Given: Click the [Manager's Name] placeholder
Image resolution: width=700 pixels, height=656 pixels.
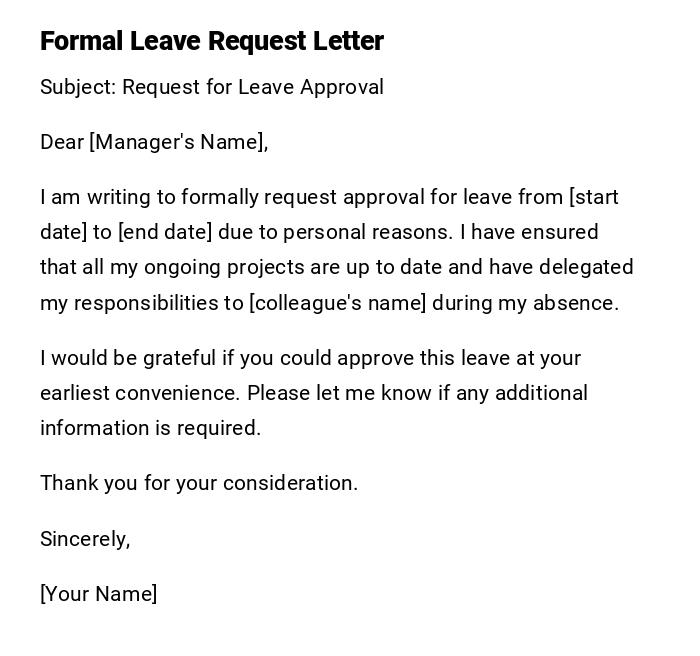Looking at the screenshot, I should pyautogui.click(x=179, y=142).
